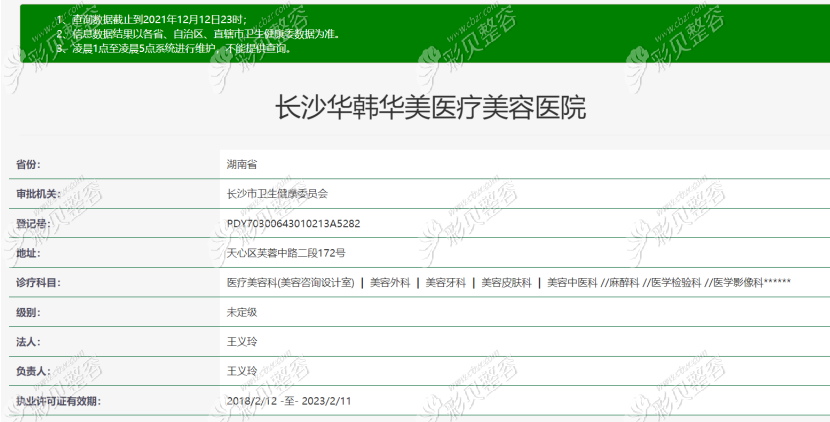Click notice line about 凌晨1点至凌晨5点系统维护
Image resolution: width=830 pixels, height=422 pixels.
pyautogui.click(x=174, y=49)
